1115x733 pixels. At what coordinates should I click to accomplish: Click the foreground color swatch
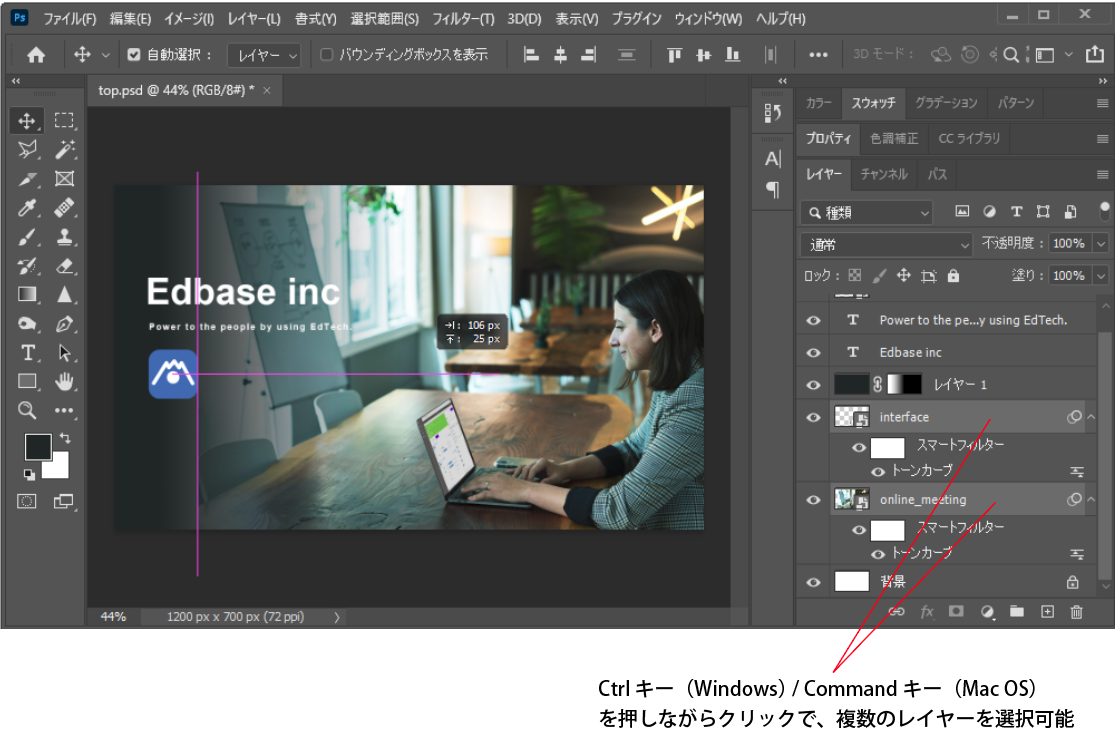pos(38,447)
